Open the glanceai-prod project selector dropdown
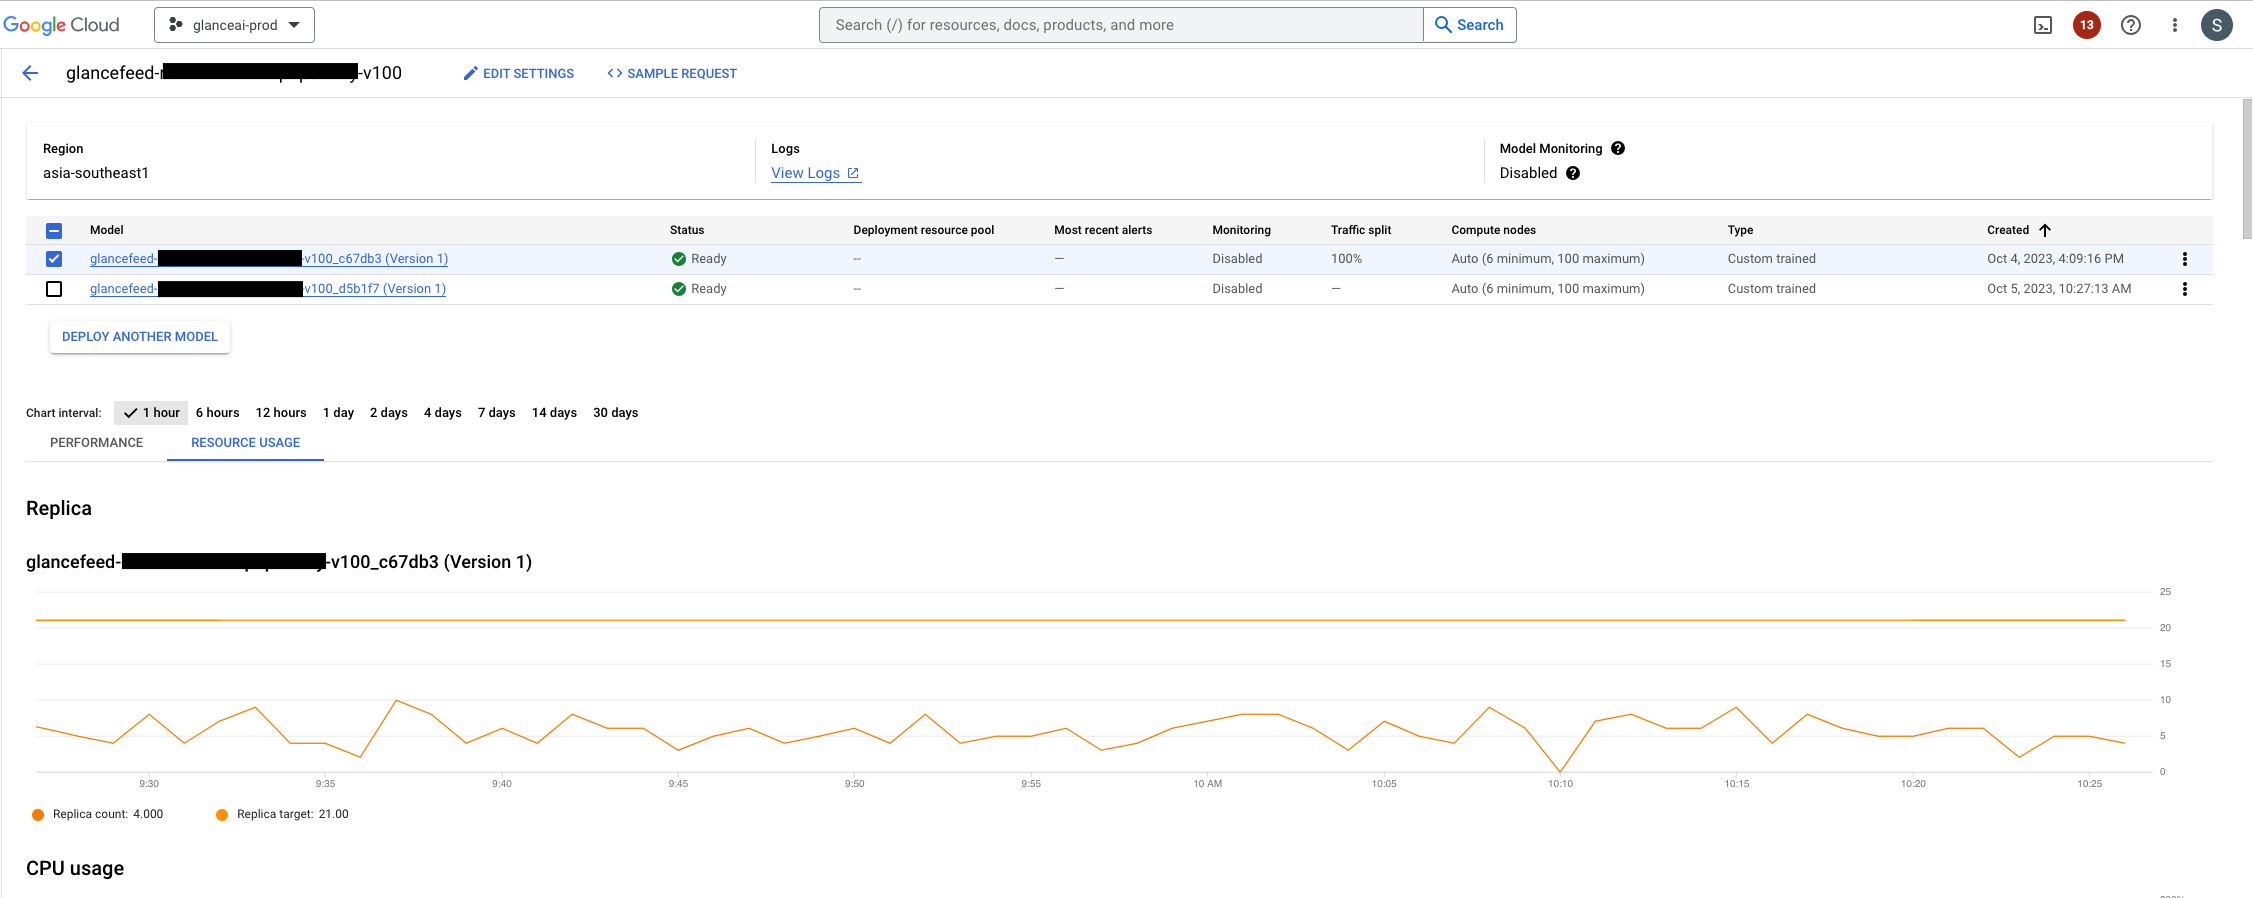 click(234, 25)
